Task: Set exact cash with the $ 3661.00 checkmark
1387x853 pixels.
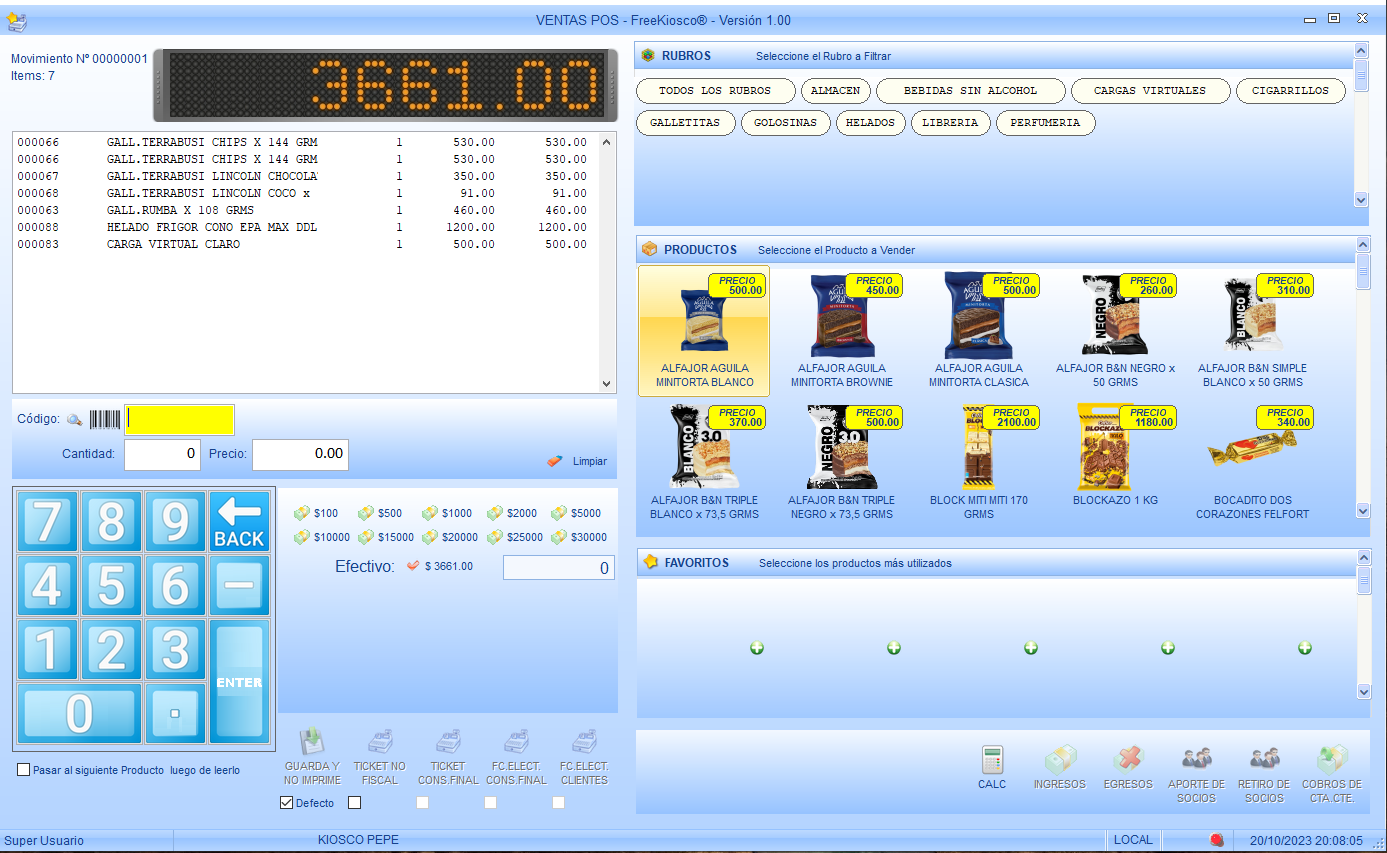Action: click(440, 566)
